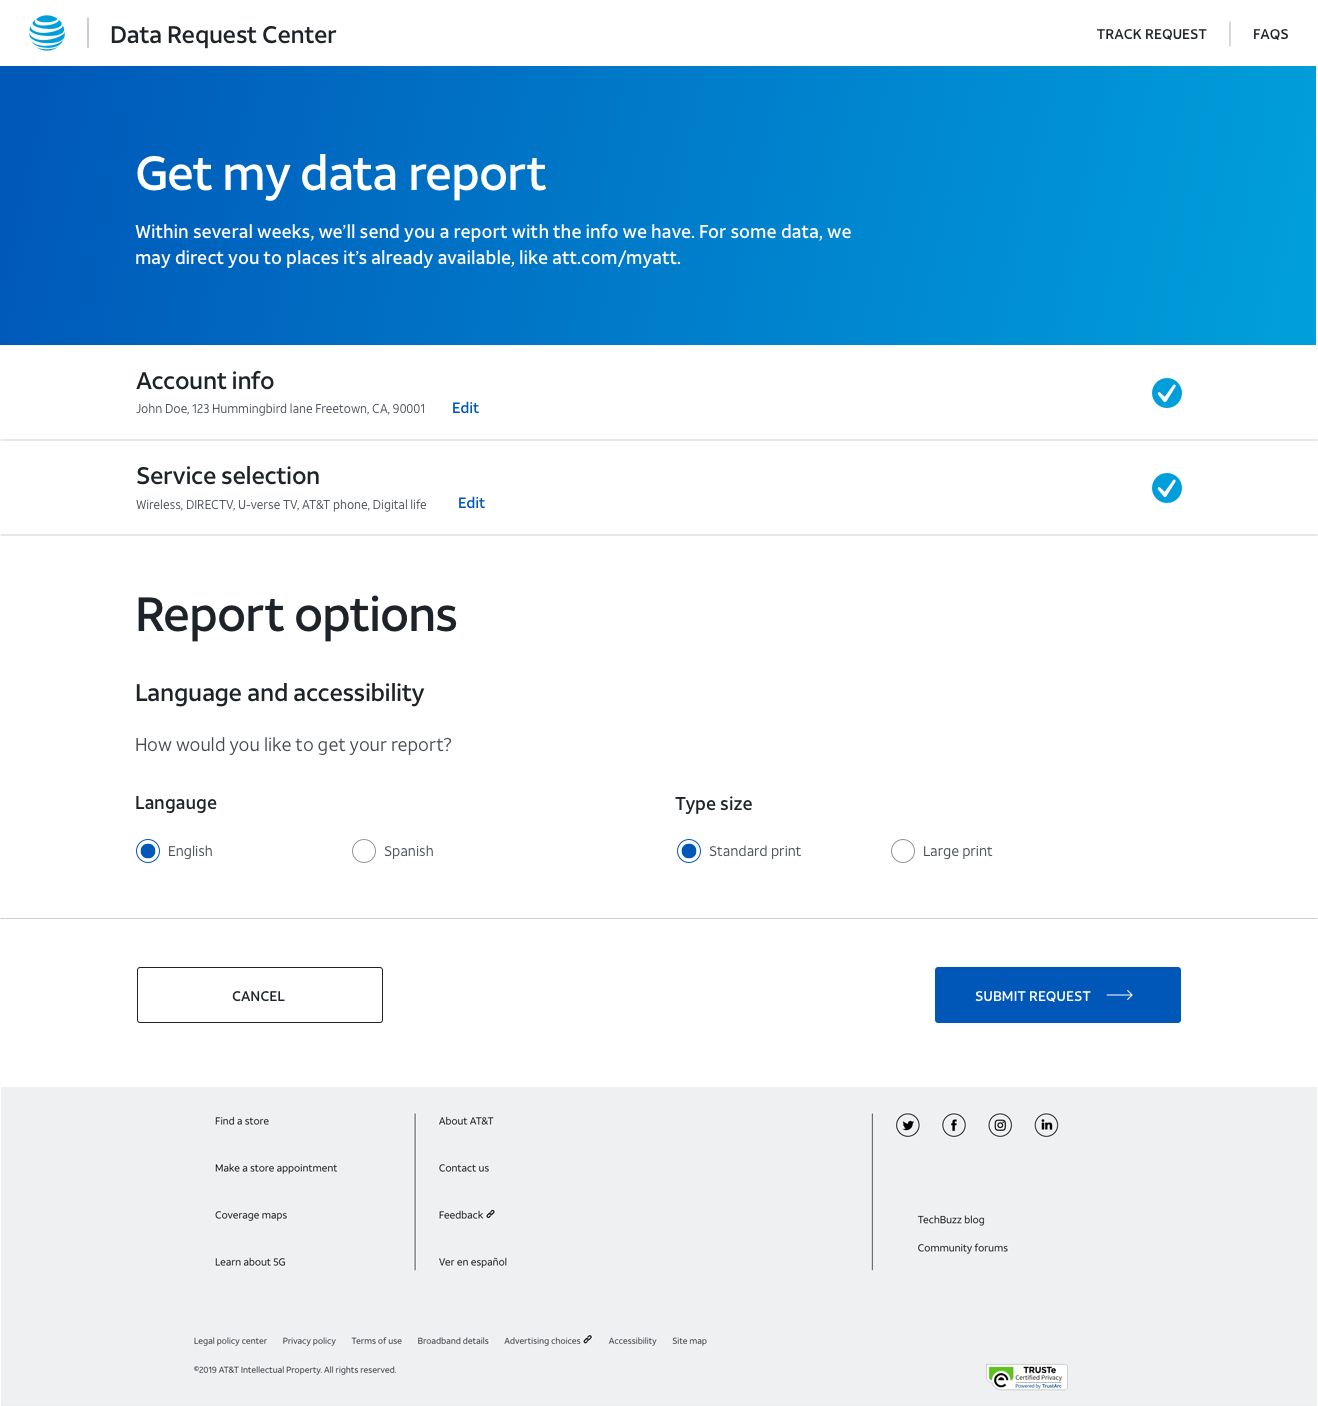Open Privacy policy footer link
This screenshot has height=1406, width=1318.
(x=309, y=1341)
